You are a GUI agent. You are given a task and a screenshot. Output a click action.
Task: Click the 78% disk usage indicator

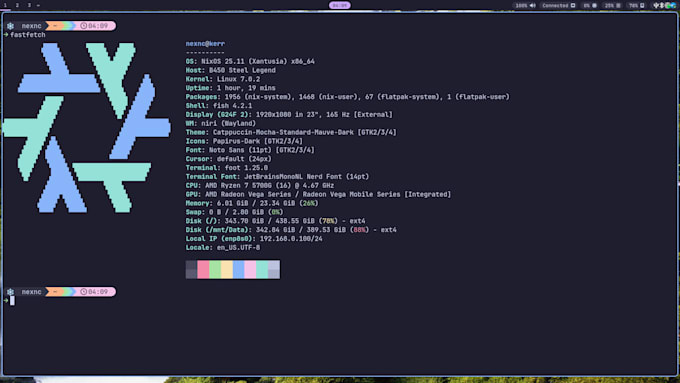click(x=637, y=6)
